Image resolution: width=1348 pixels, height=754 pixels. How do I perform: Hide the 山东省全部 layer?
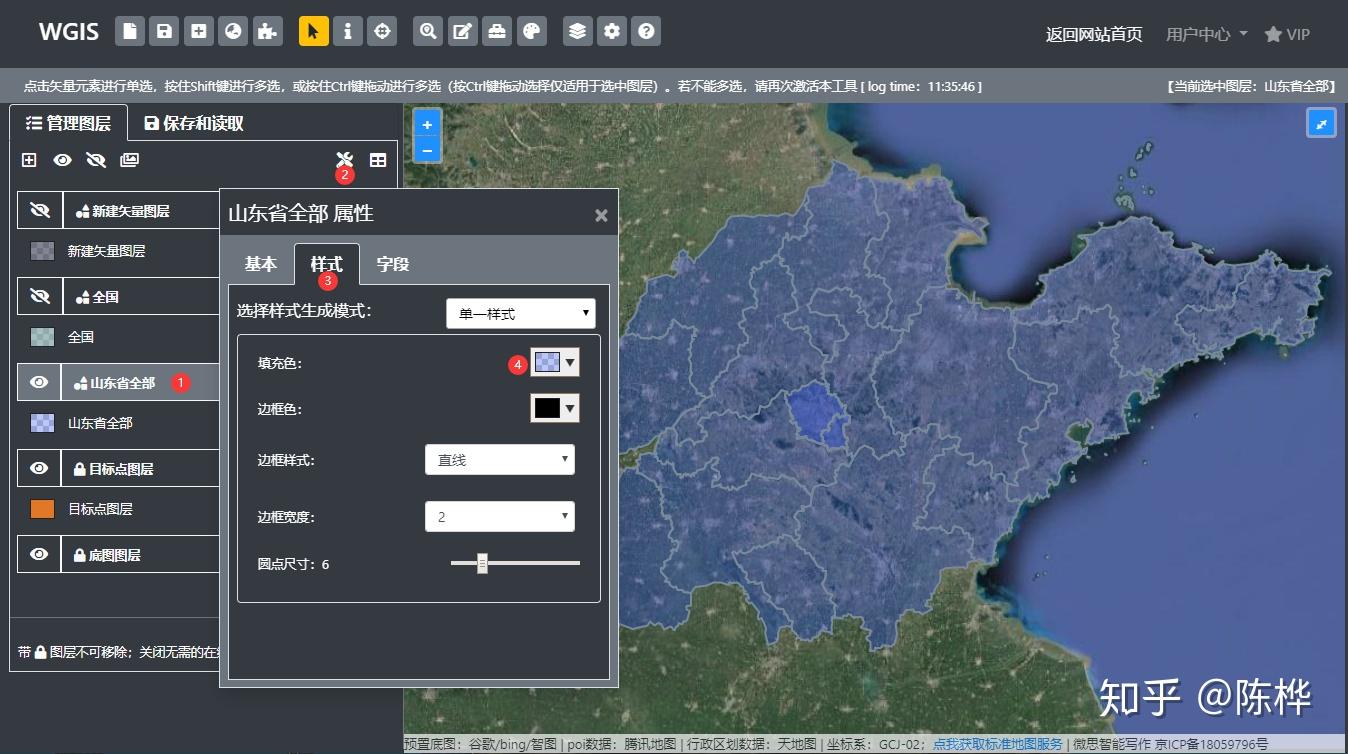40,382
